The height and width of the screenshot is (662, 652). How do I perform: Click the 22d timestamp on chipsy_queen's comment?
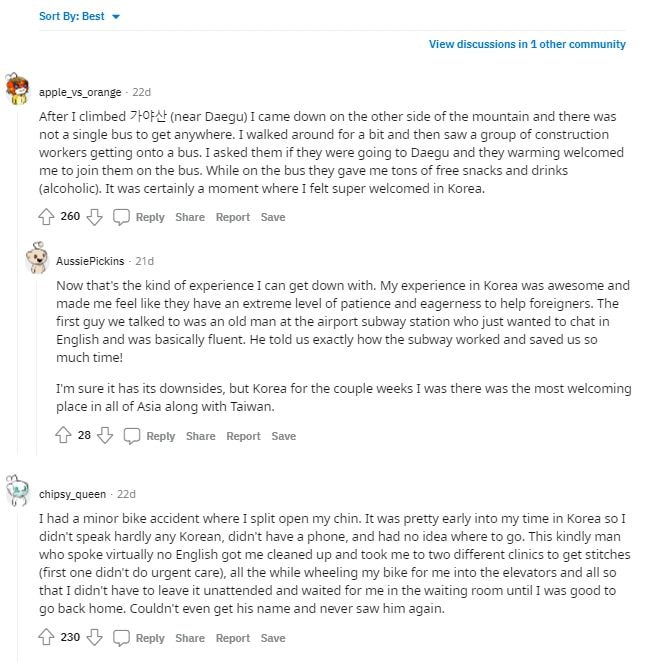[x=126, y=494]
